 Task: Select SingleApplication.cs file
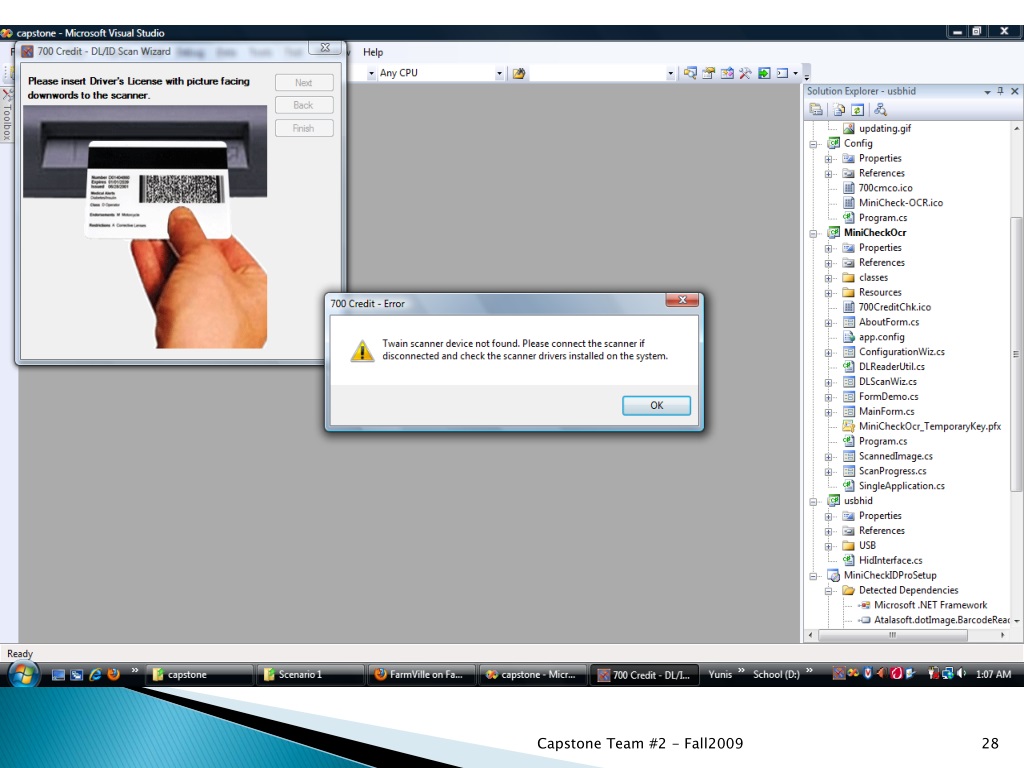pyautogui.click(x=901, y=486)
